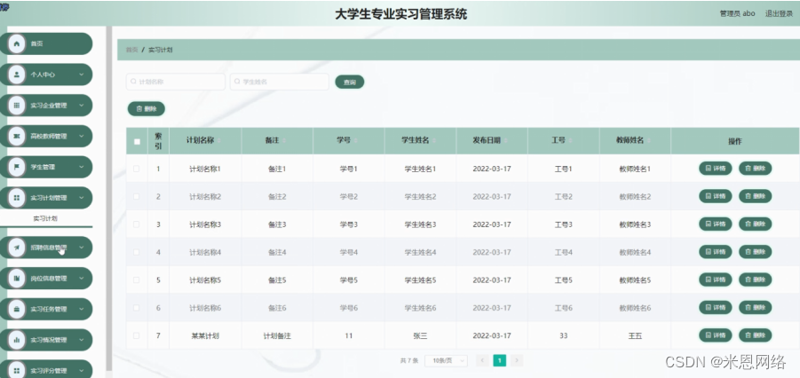Go to the previous page arrow
The height and width of the screenshot is (378, 800).
pos(482,361)
